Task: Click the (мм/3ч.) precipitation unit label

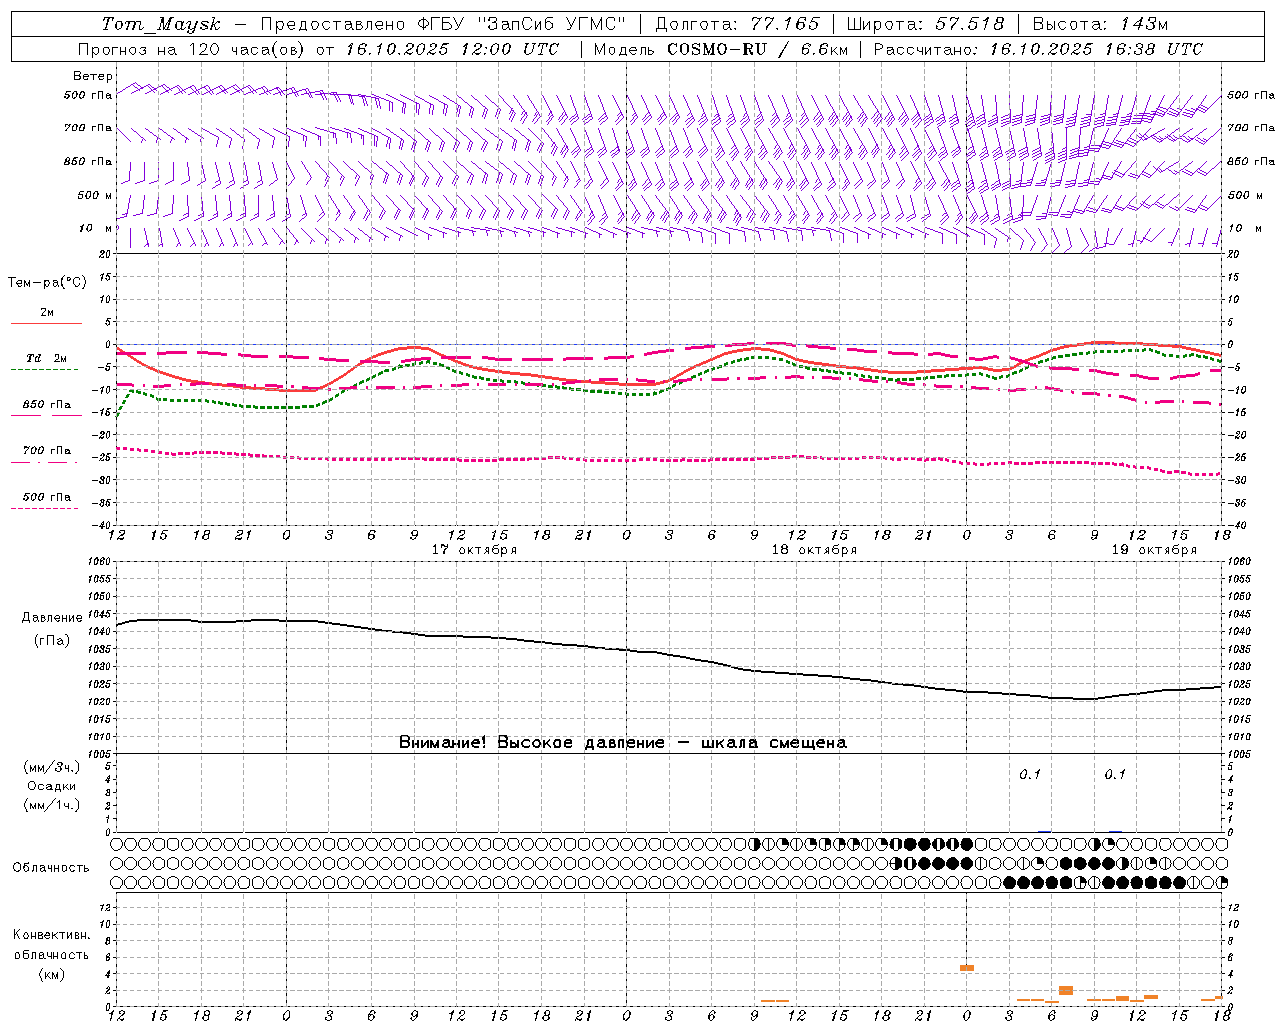Action: tap(52, 767)
